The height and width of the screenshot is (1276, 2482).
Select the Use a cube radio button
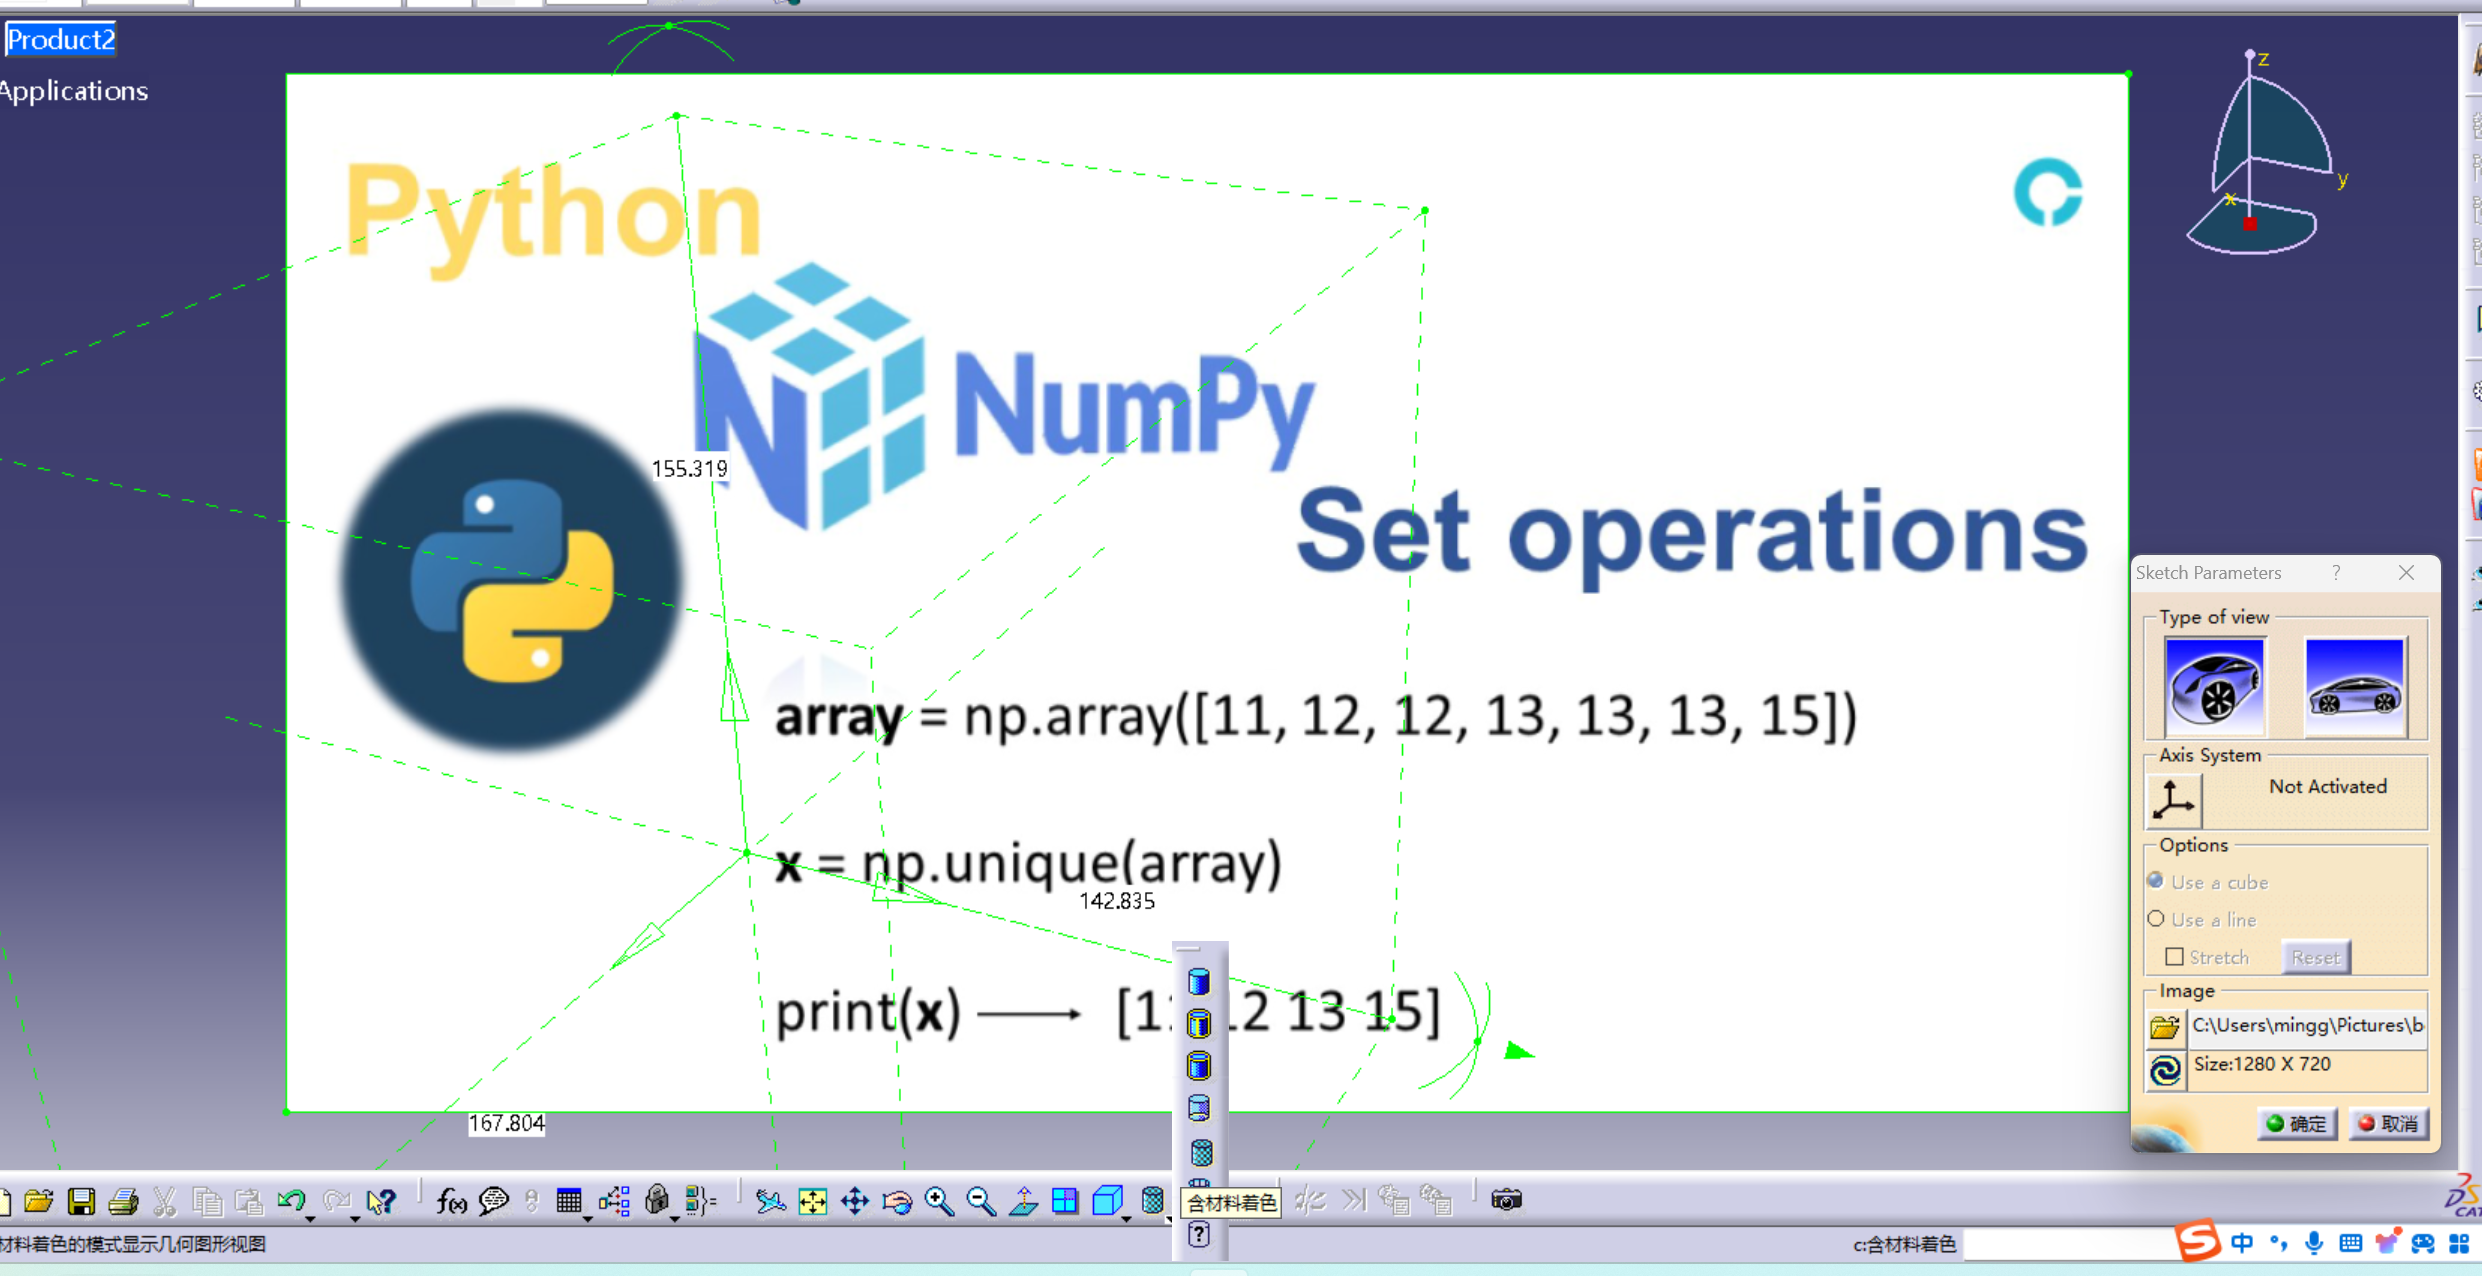pos(2155,881)
